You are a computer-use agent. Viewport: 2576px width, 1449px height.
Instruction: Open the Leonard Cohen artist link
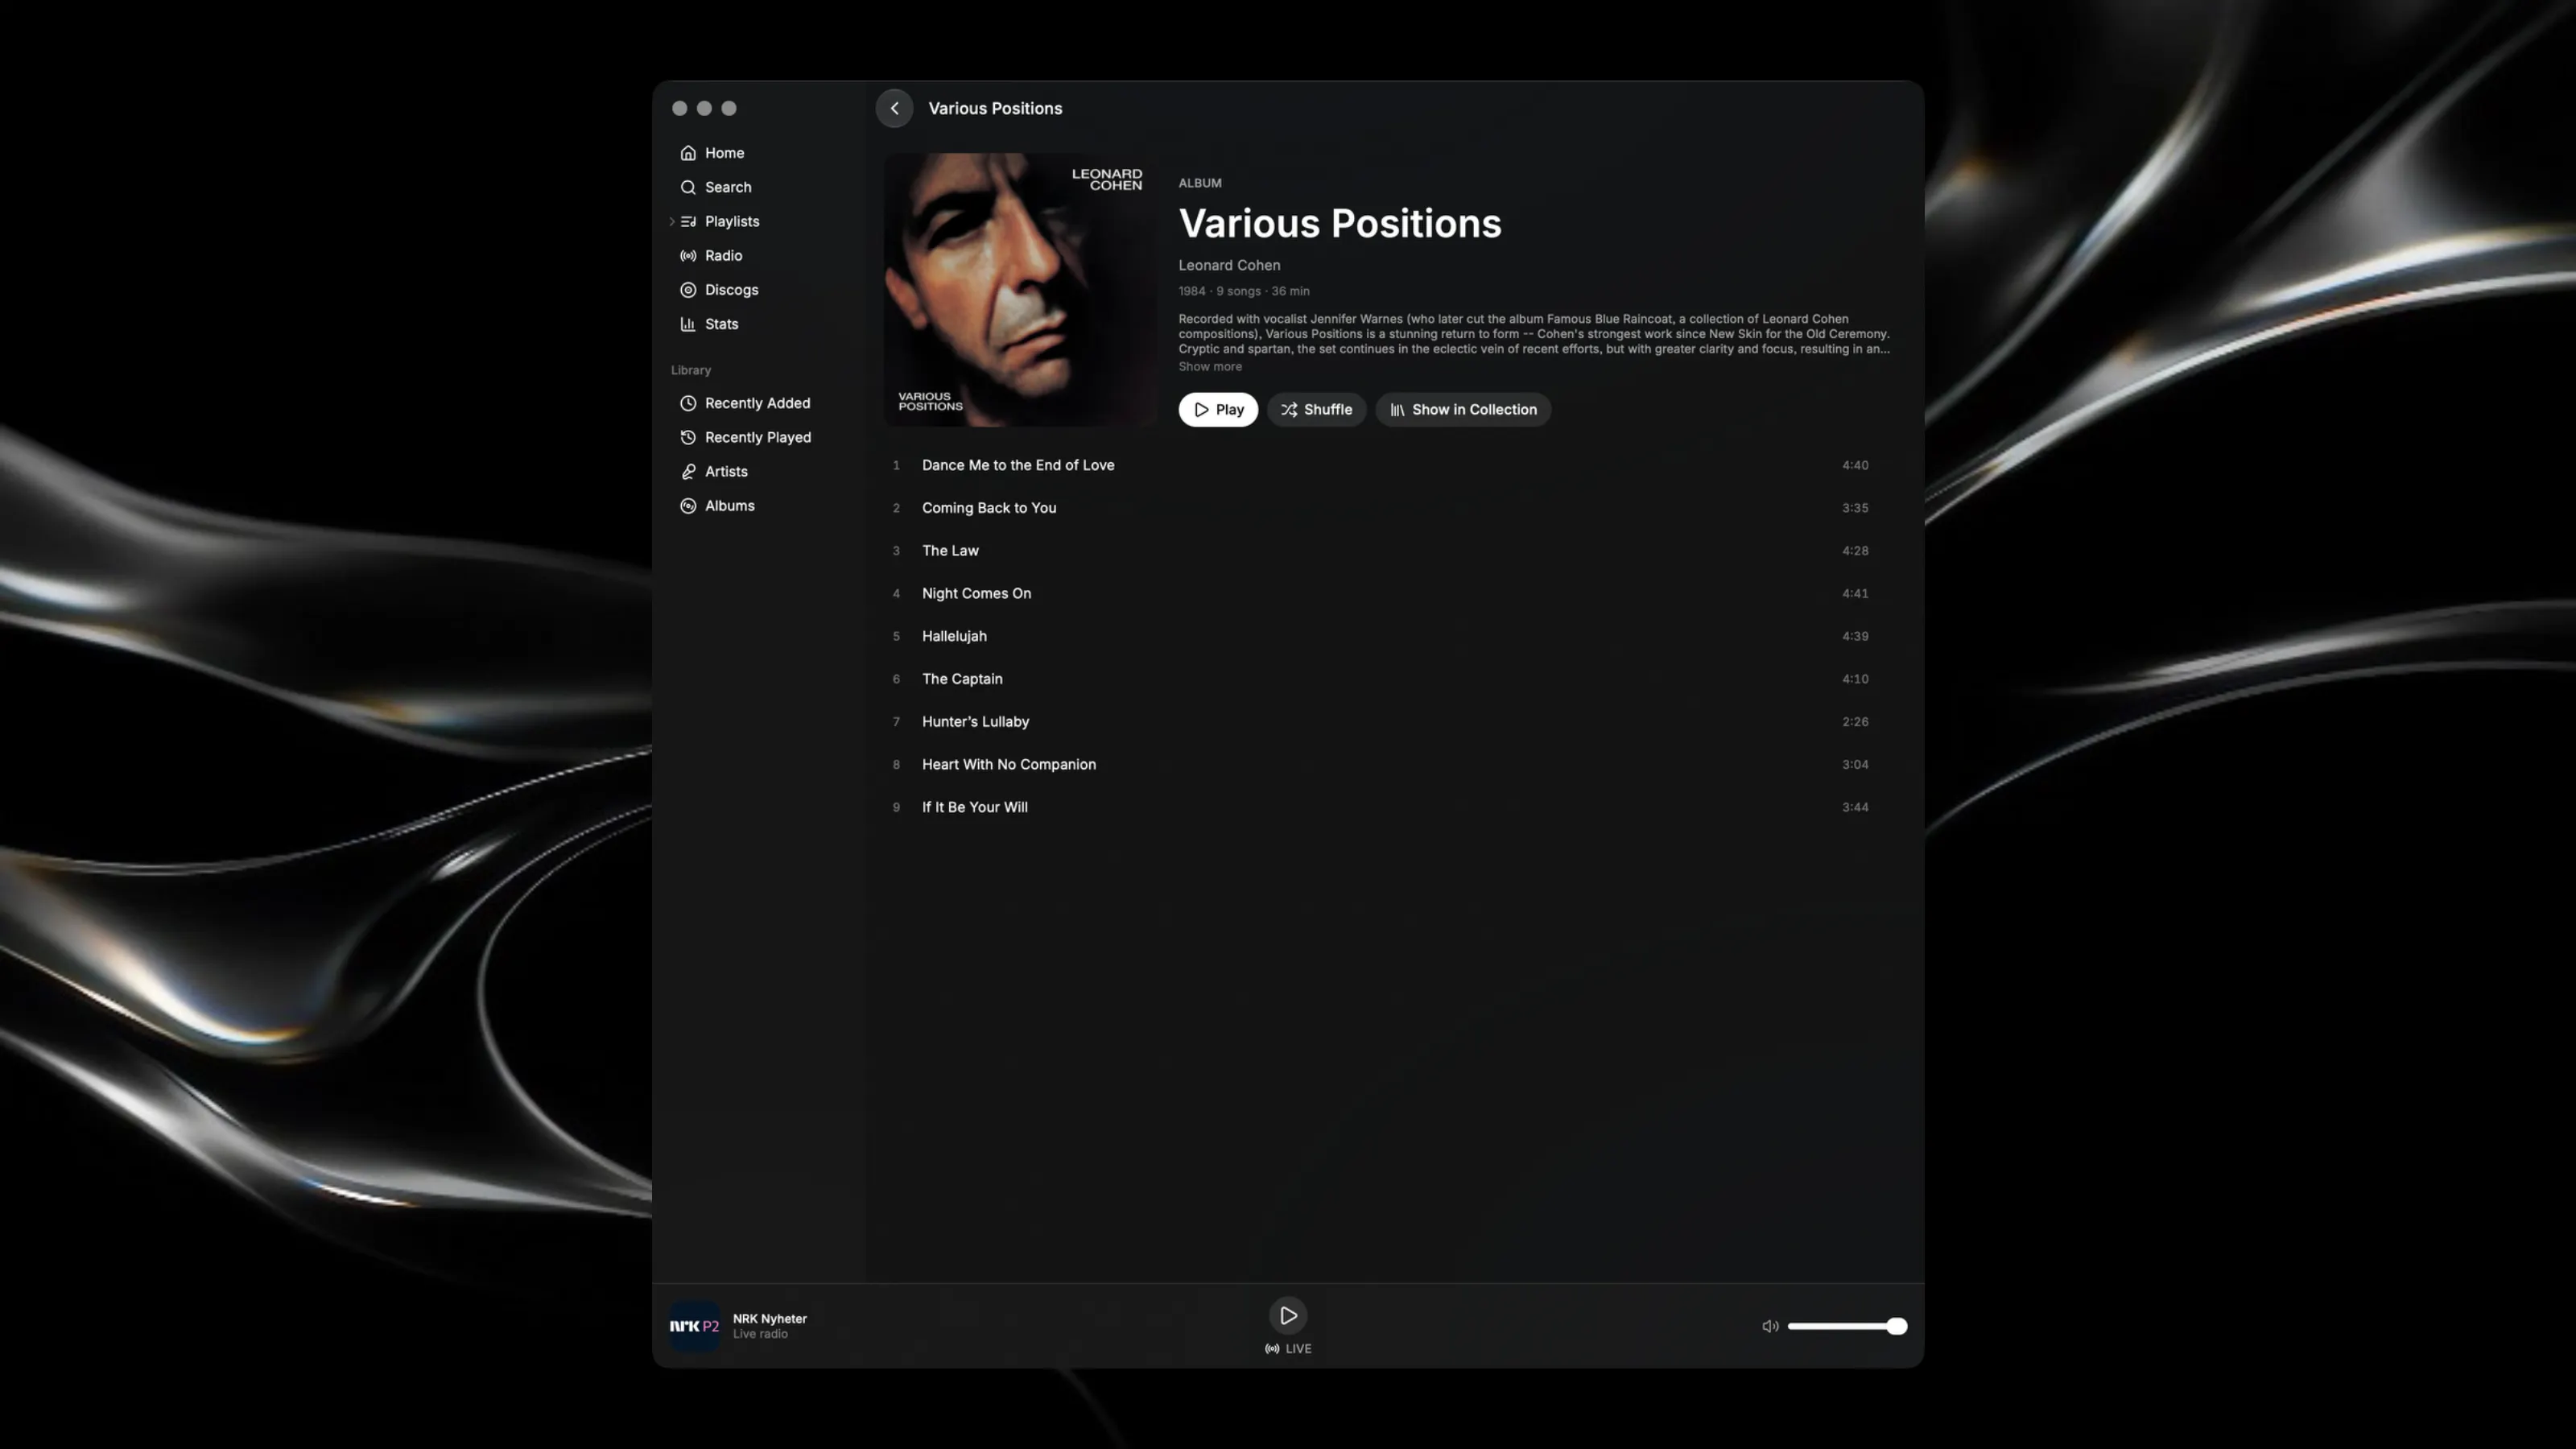[1229, 265]
